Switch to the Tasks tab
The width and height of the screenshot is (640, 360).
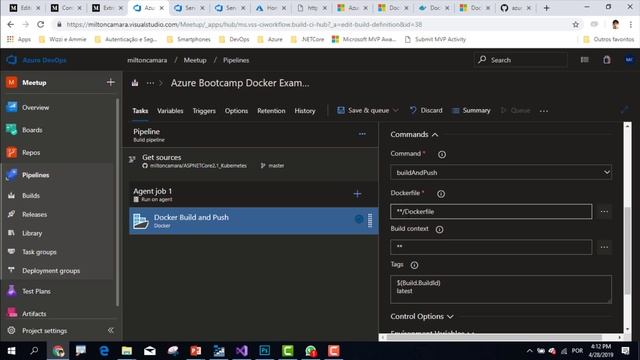pos(140,111)
